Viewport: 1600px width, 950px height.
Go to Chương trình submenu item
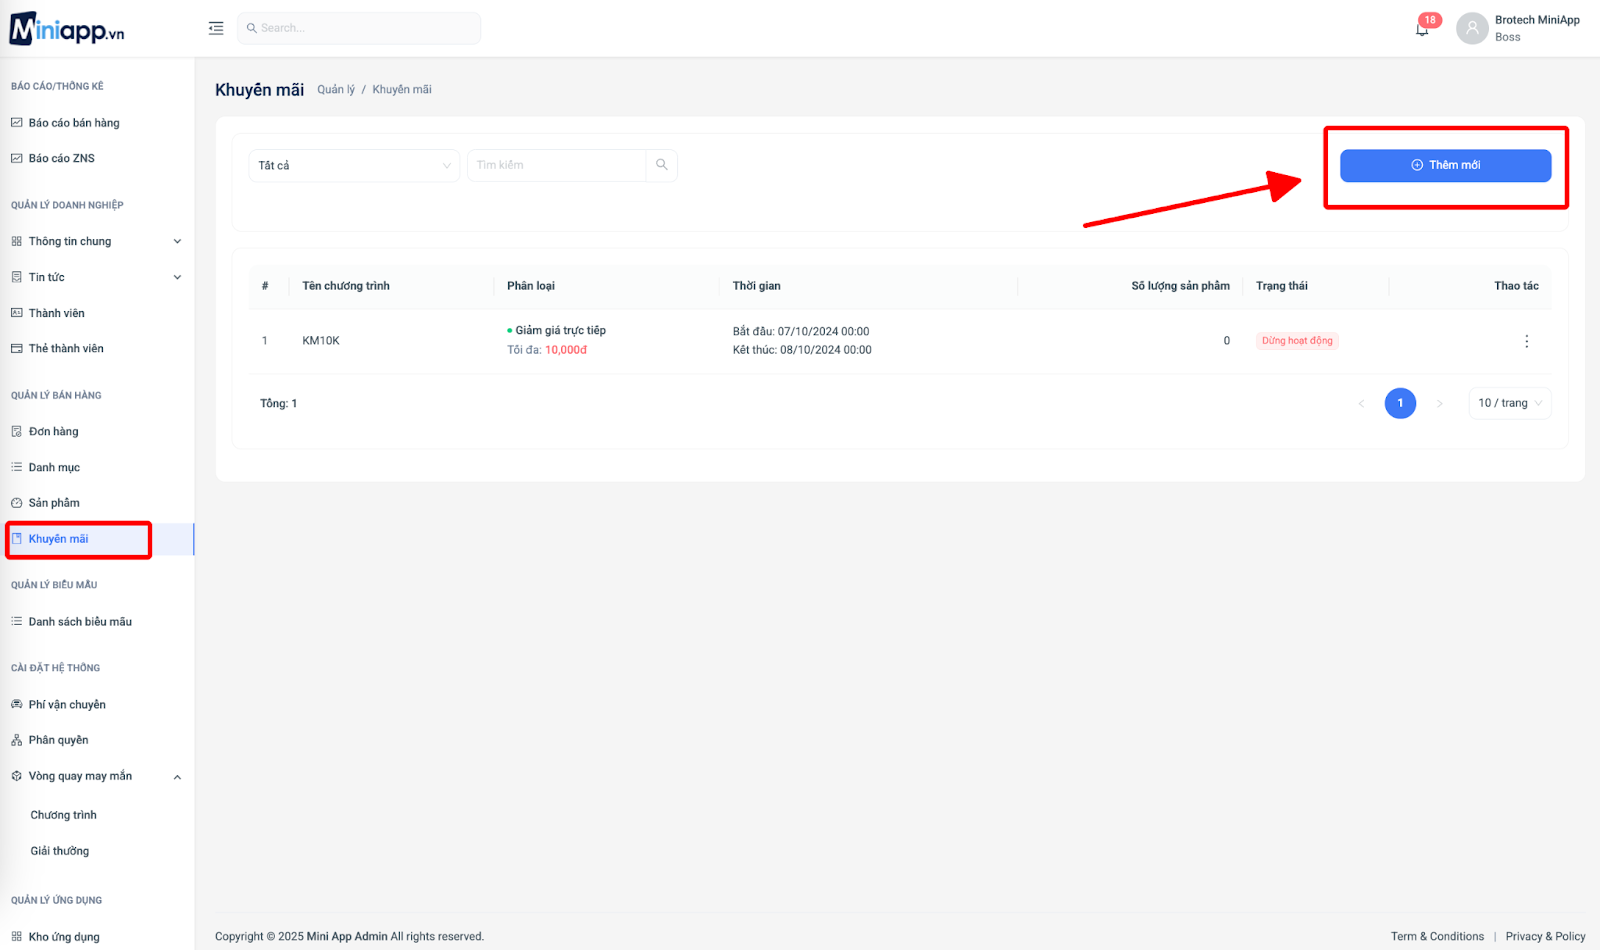point(64,815)
